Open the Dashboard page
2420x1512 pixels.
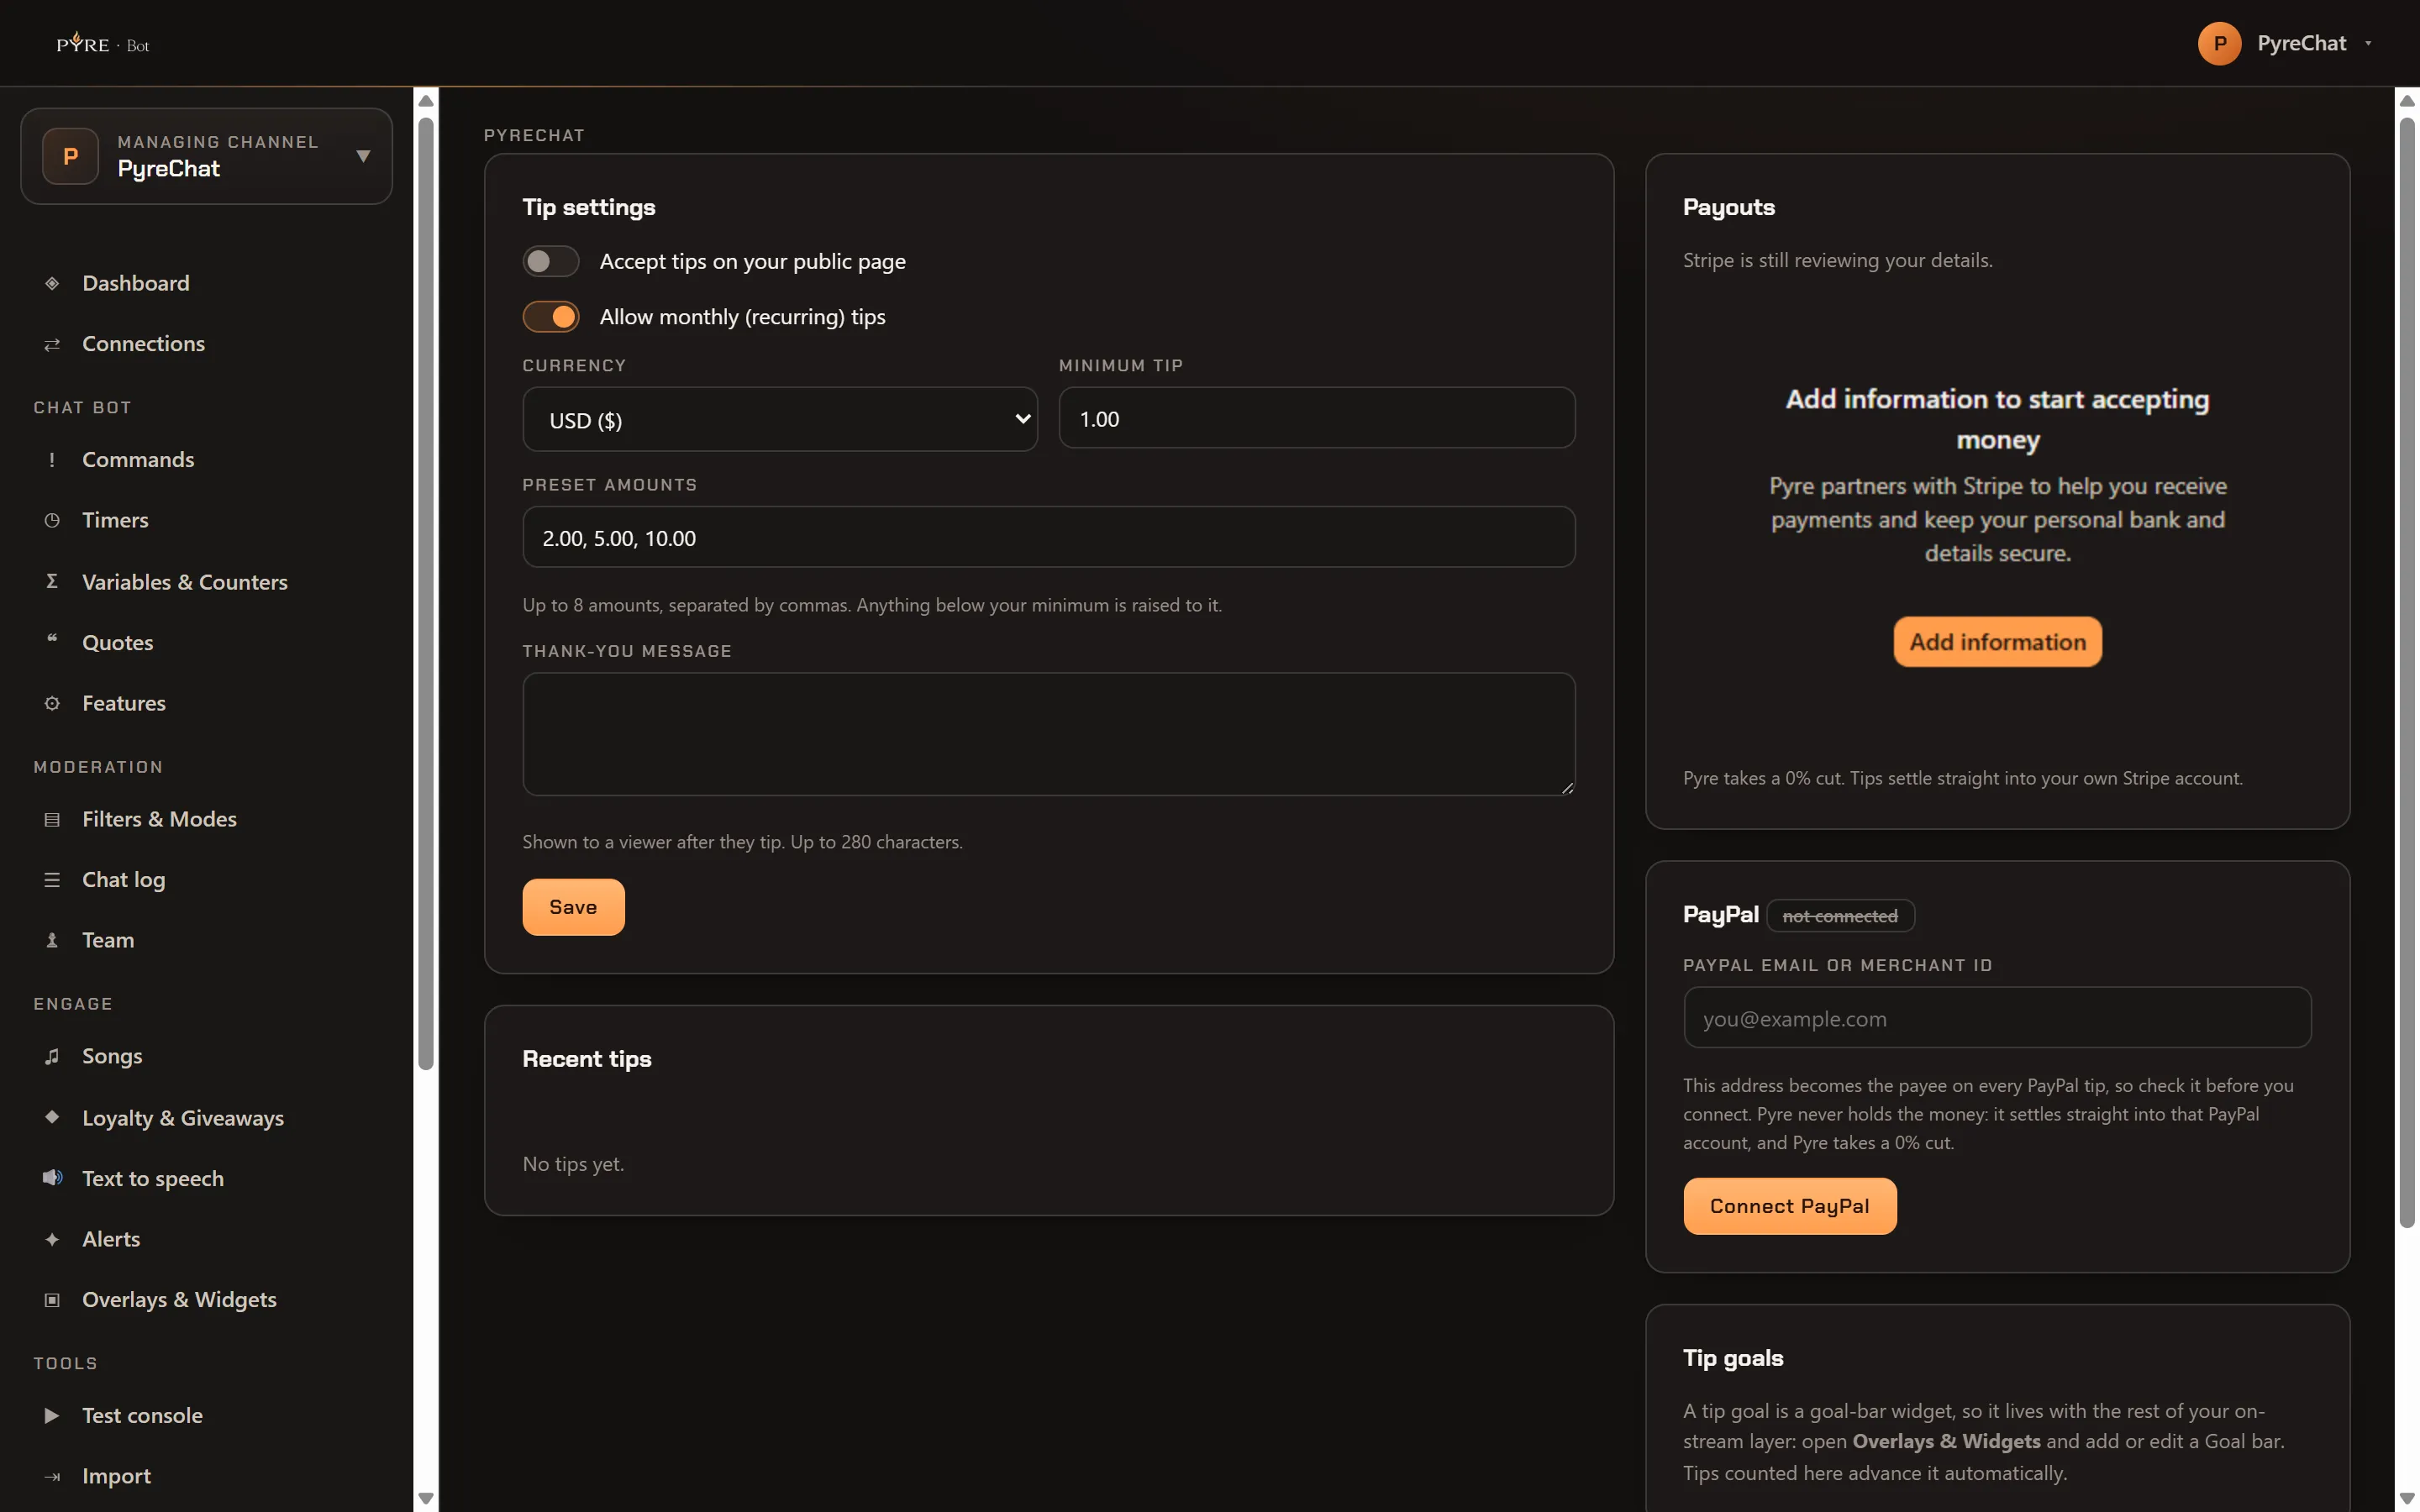click(x=135, y=283)
